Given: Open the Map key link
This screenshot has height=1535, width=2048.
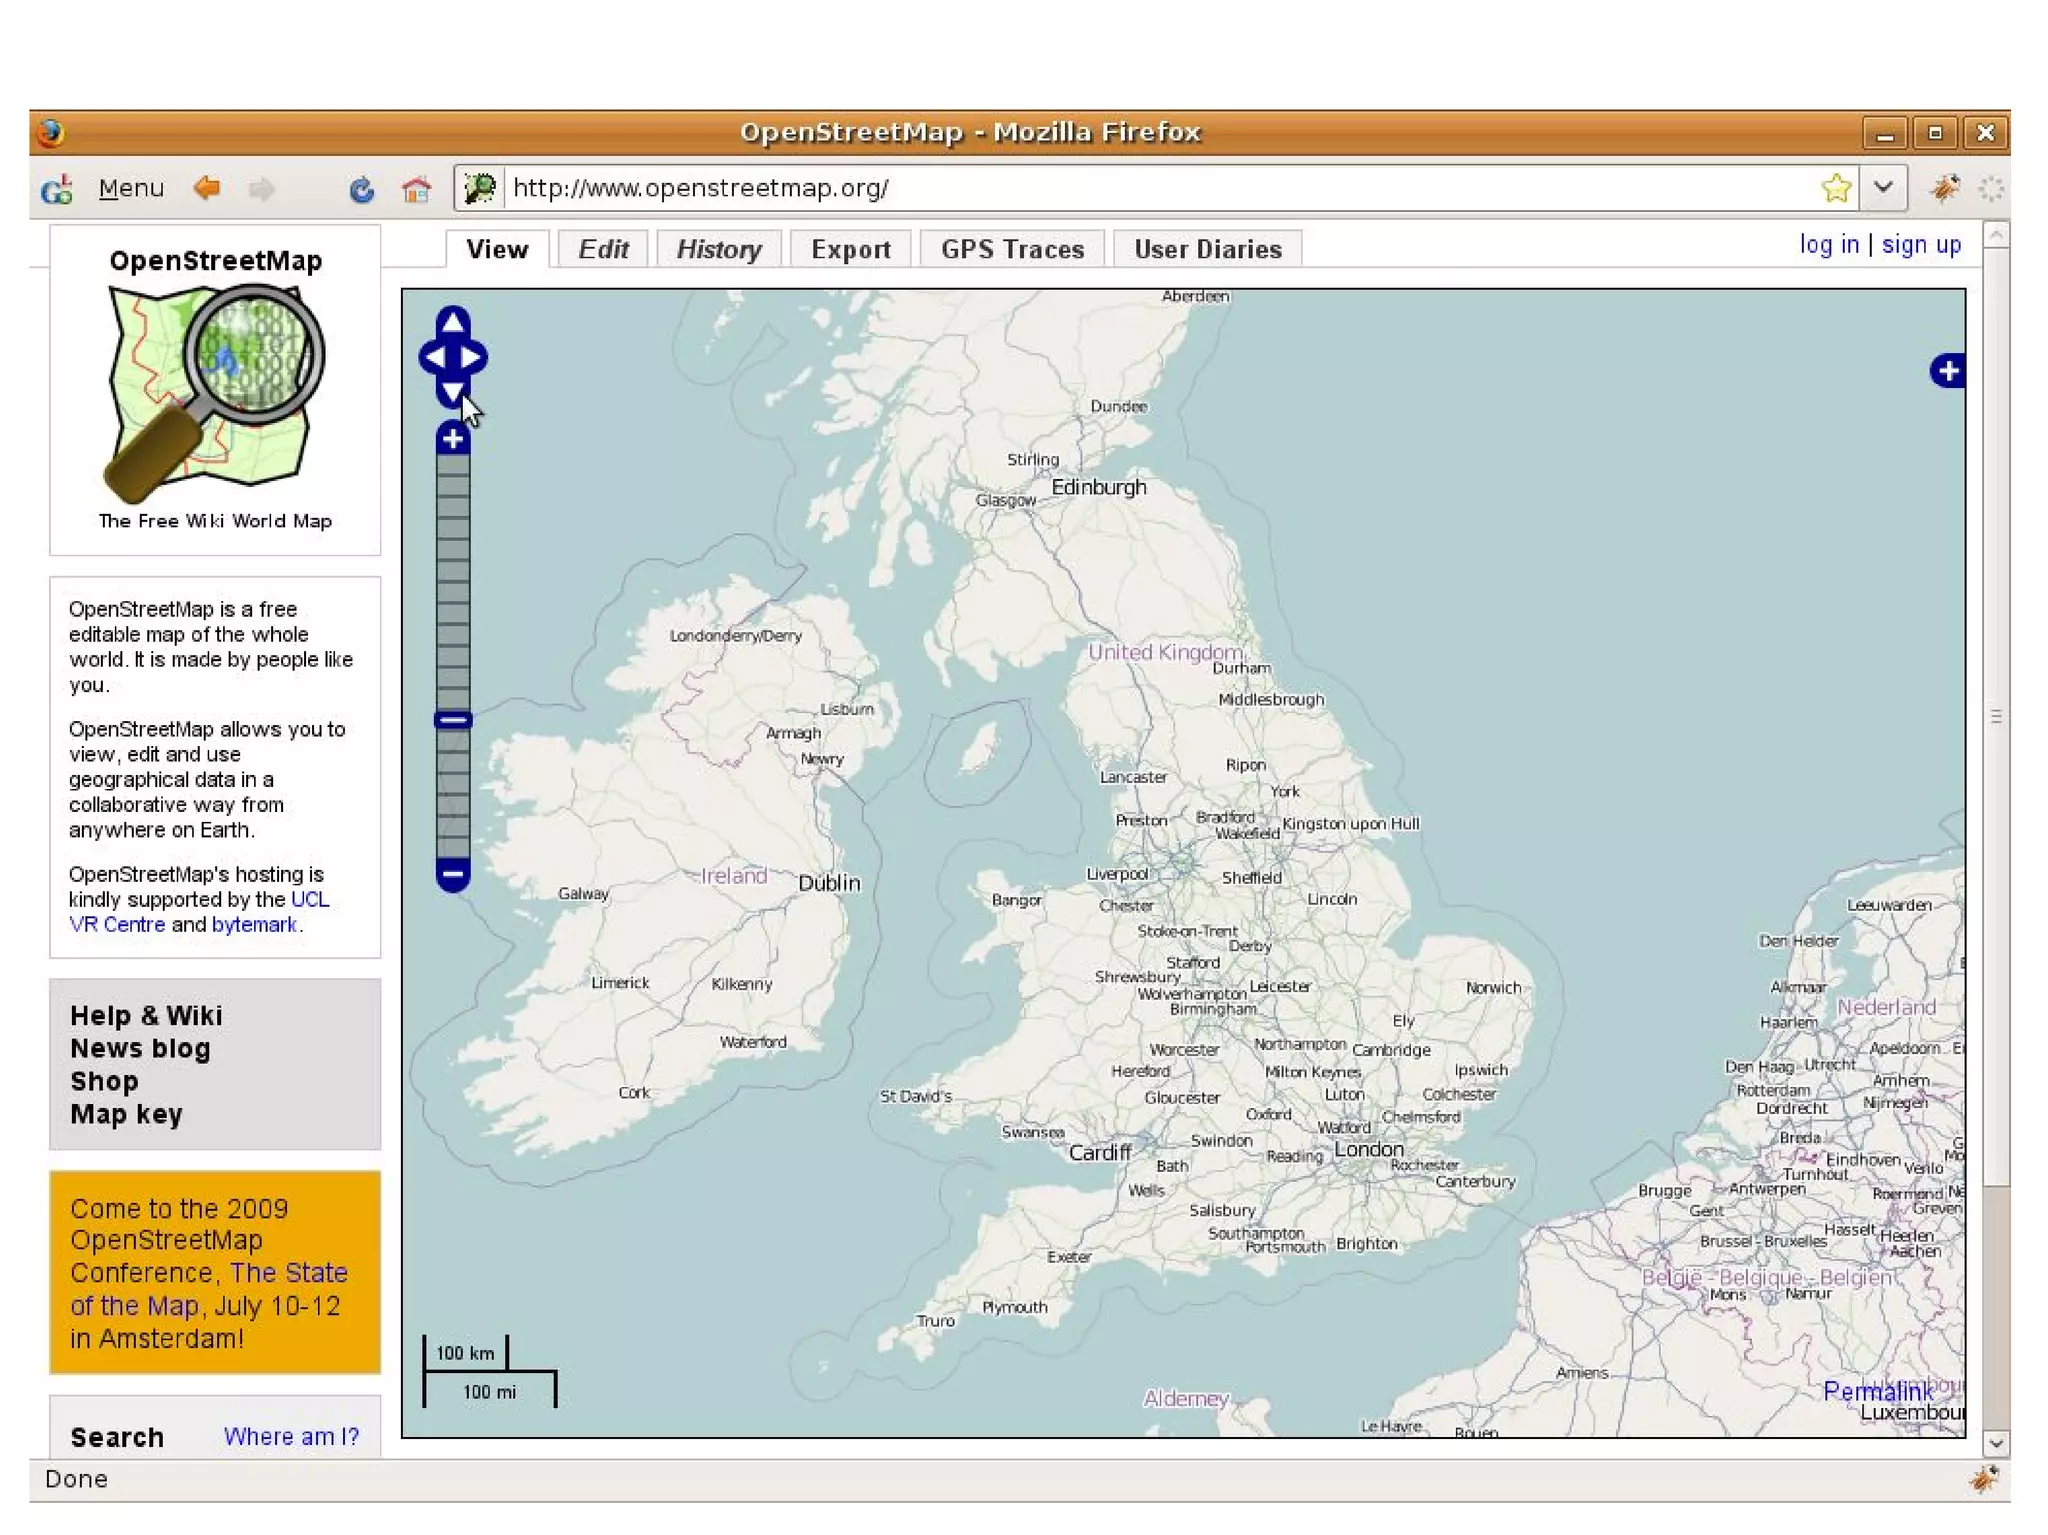Looking at the screenshot, I should [126, 1115].
